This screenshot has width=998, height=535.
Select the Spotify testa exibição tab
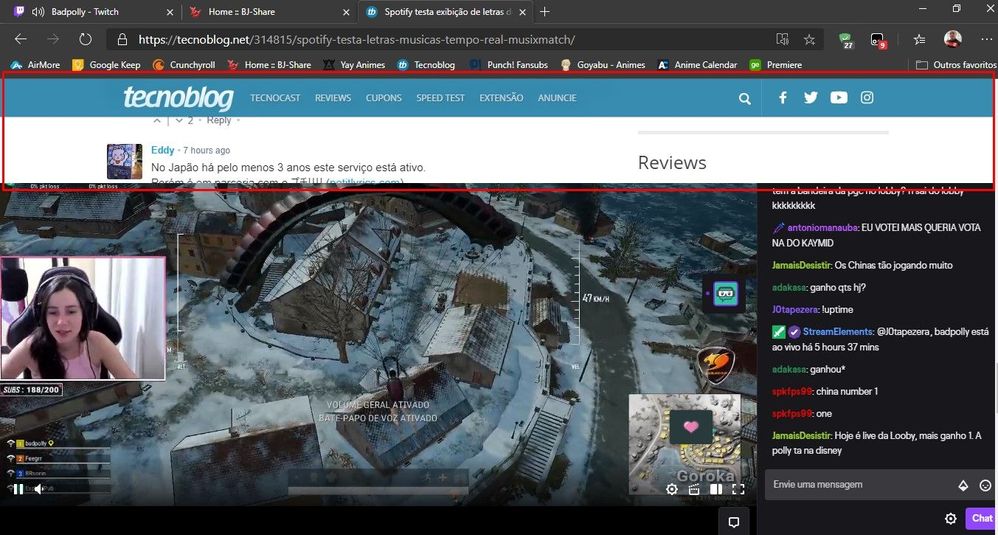pos(447,11)
